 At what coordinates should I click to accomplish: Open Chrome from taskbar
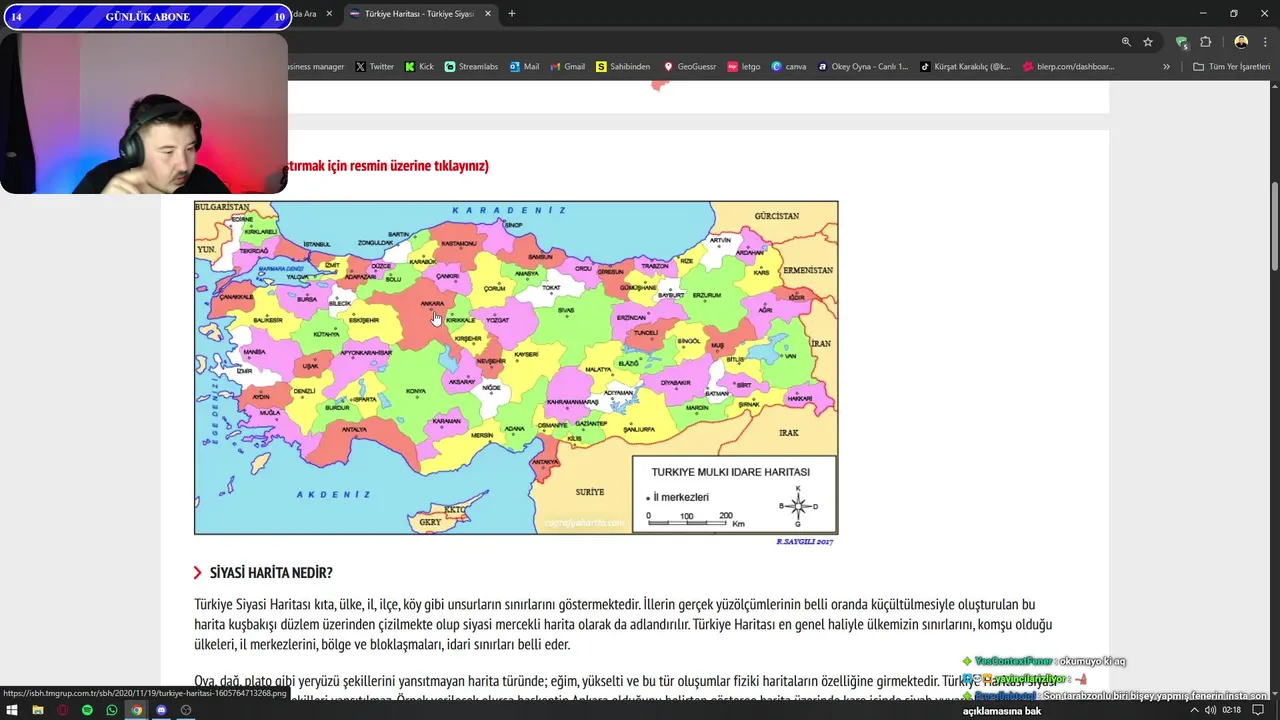coord(137,710)
